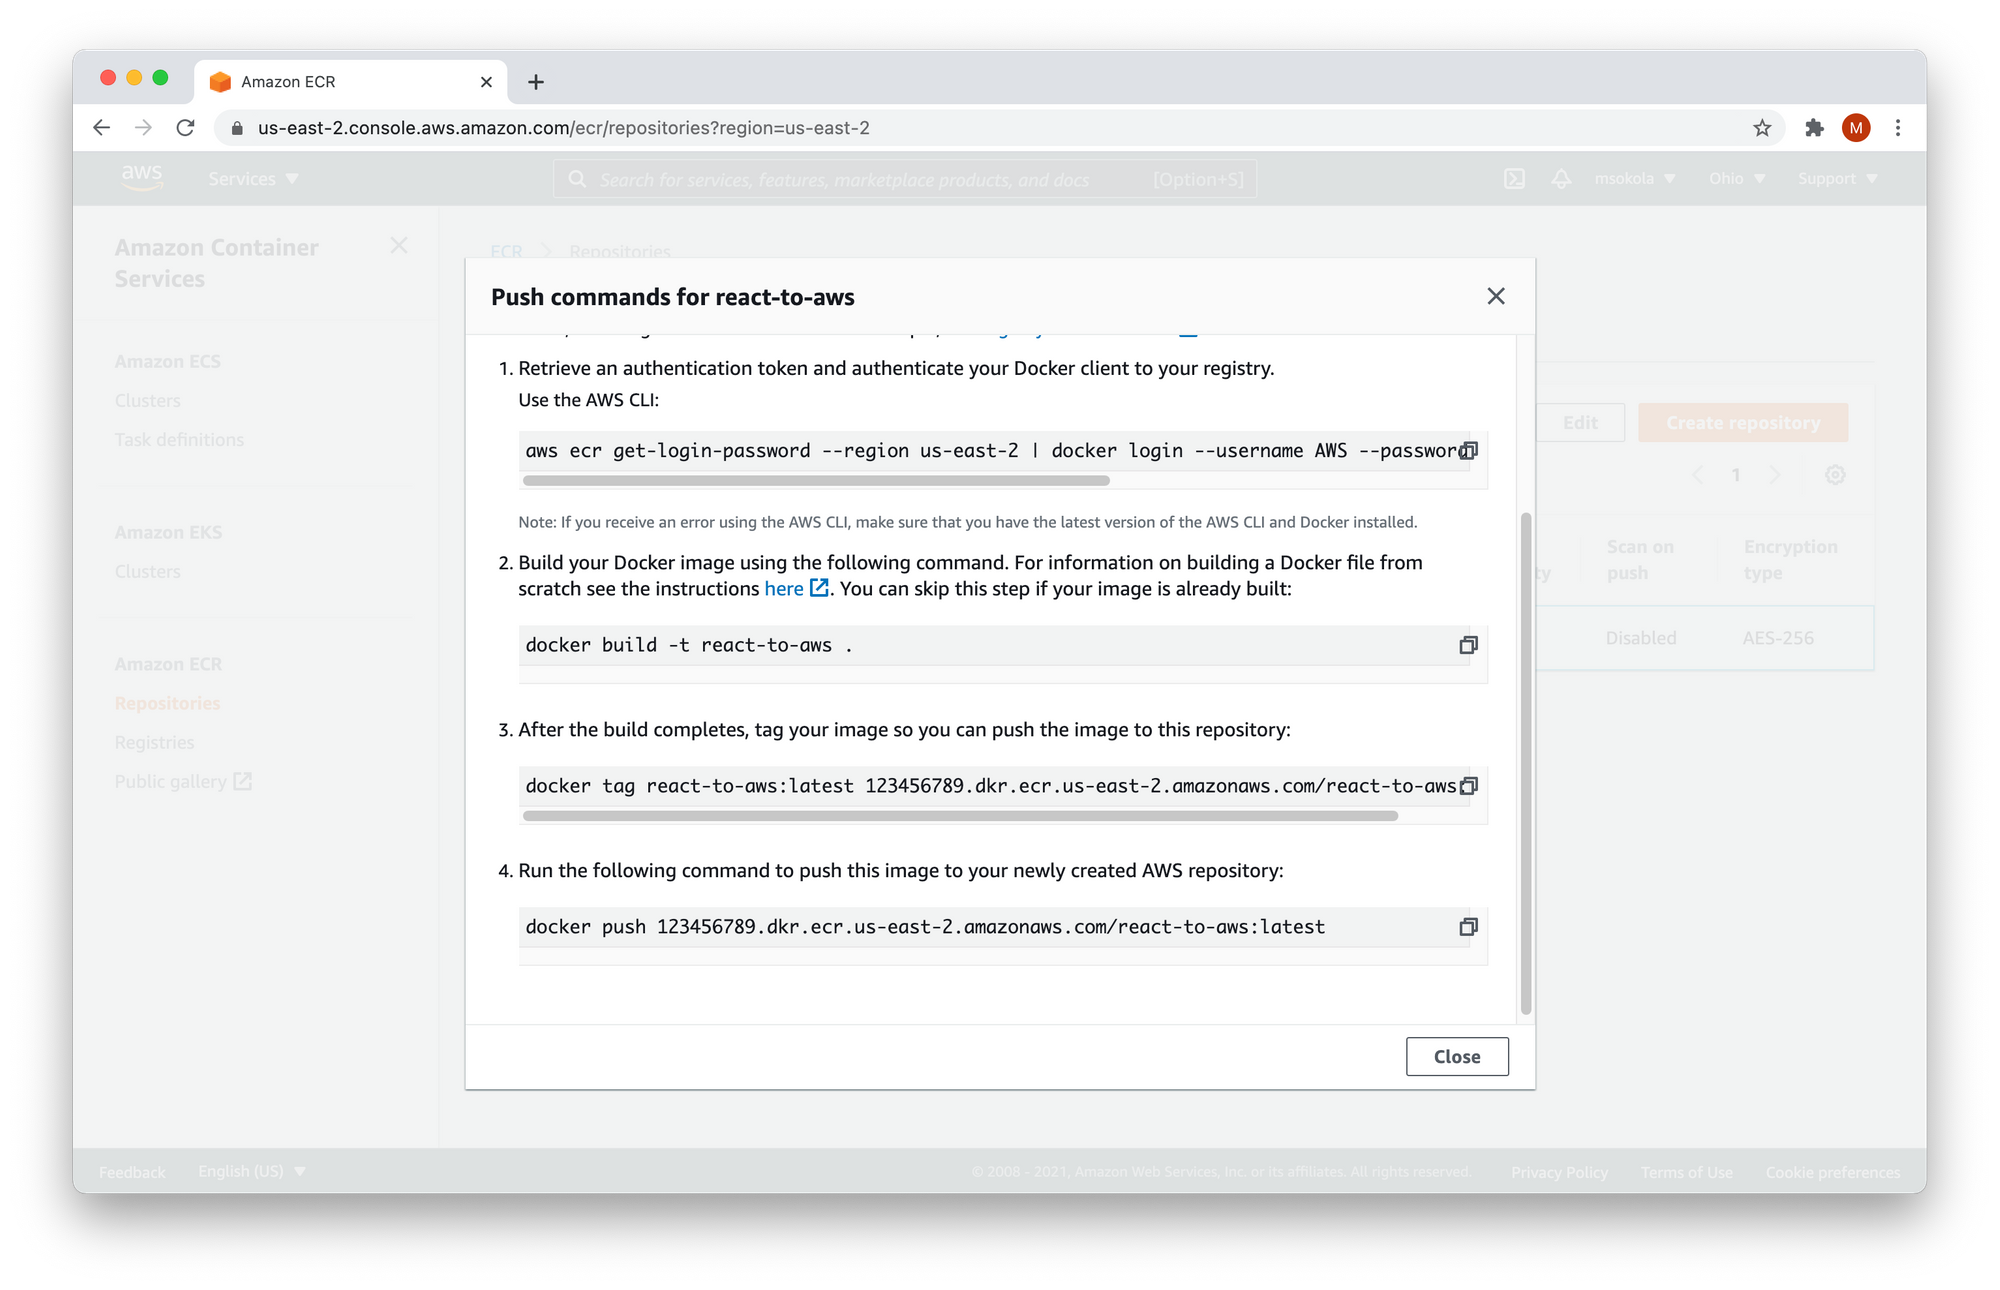Open Clusters under Amazon EKS
This screenshot has width=2000, height=1290.
(147, 572)
